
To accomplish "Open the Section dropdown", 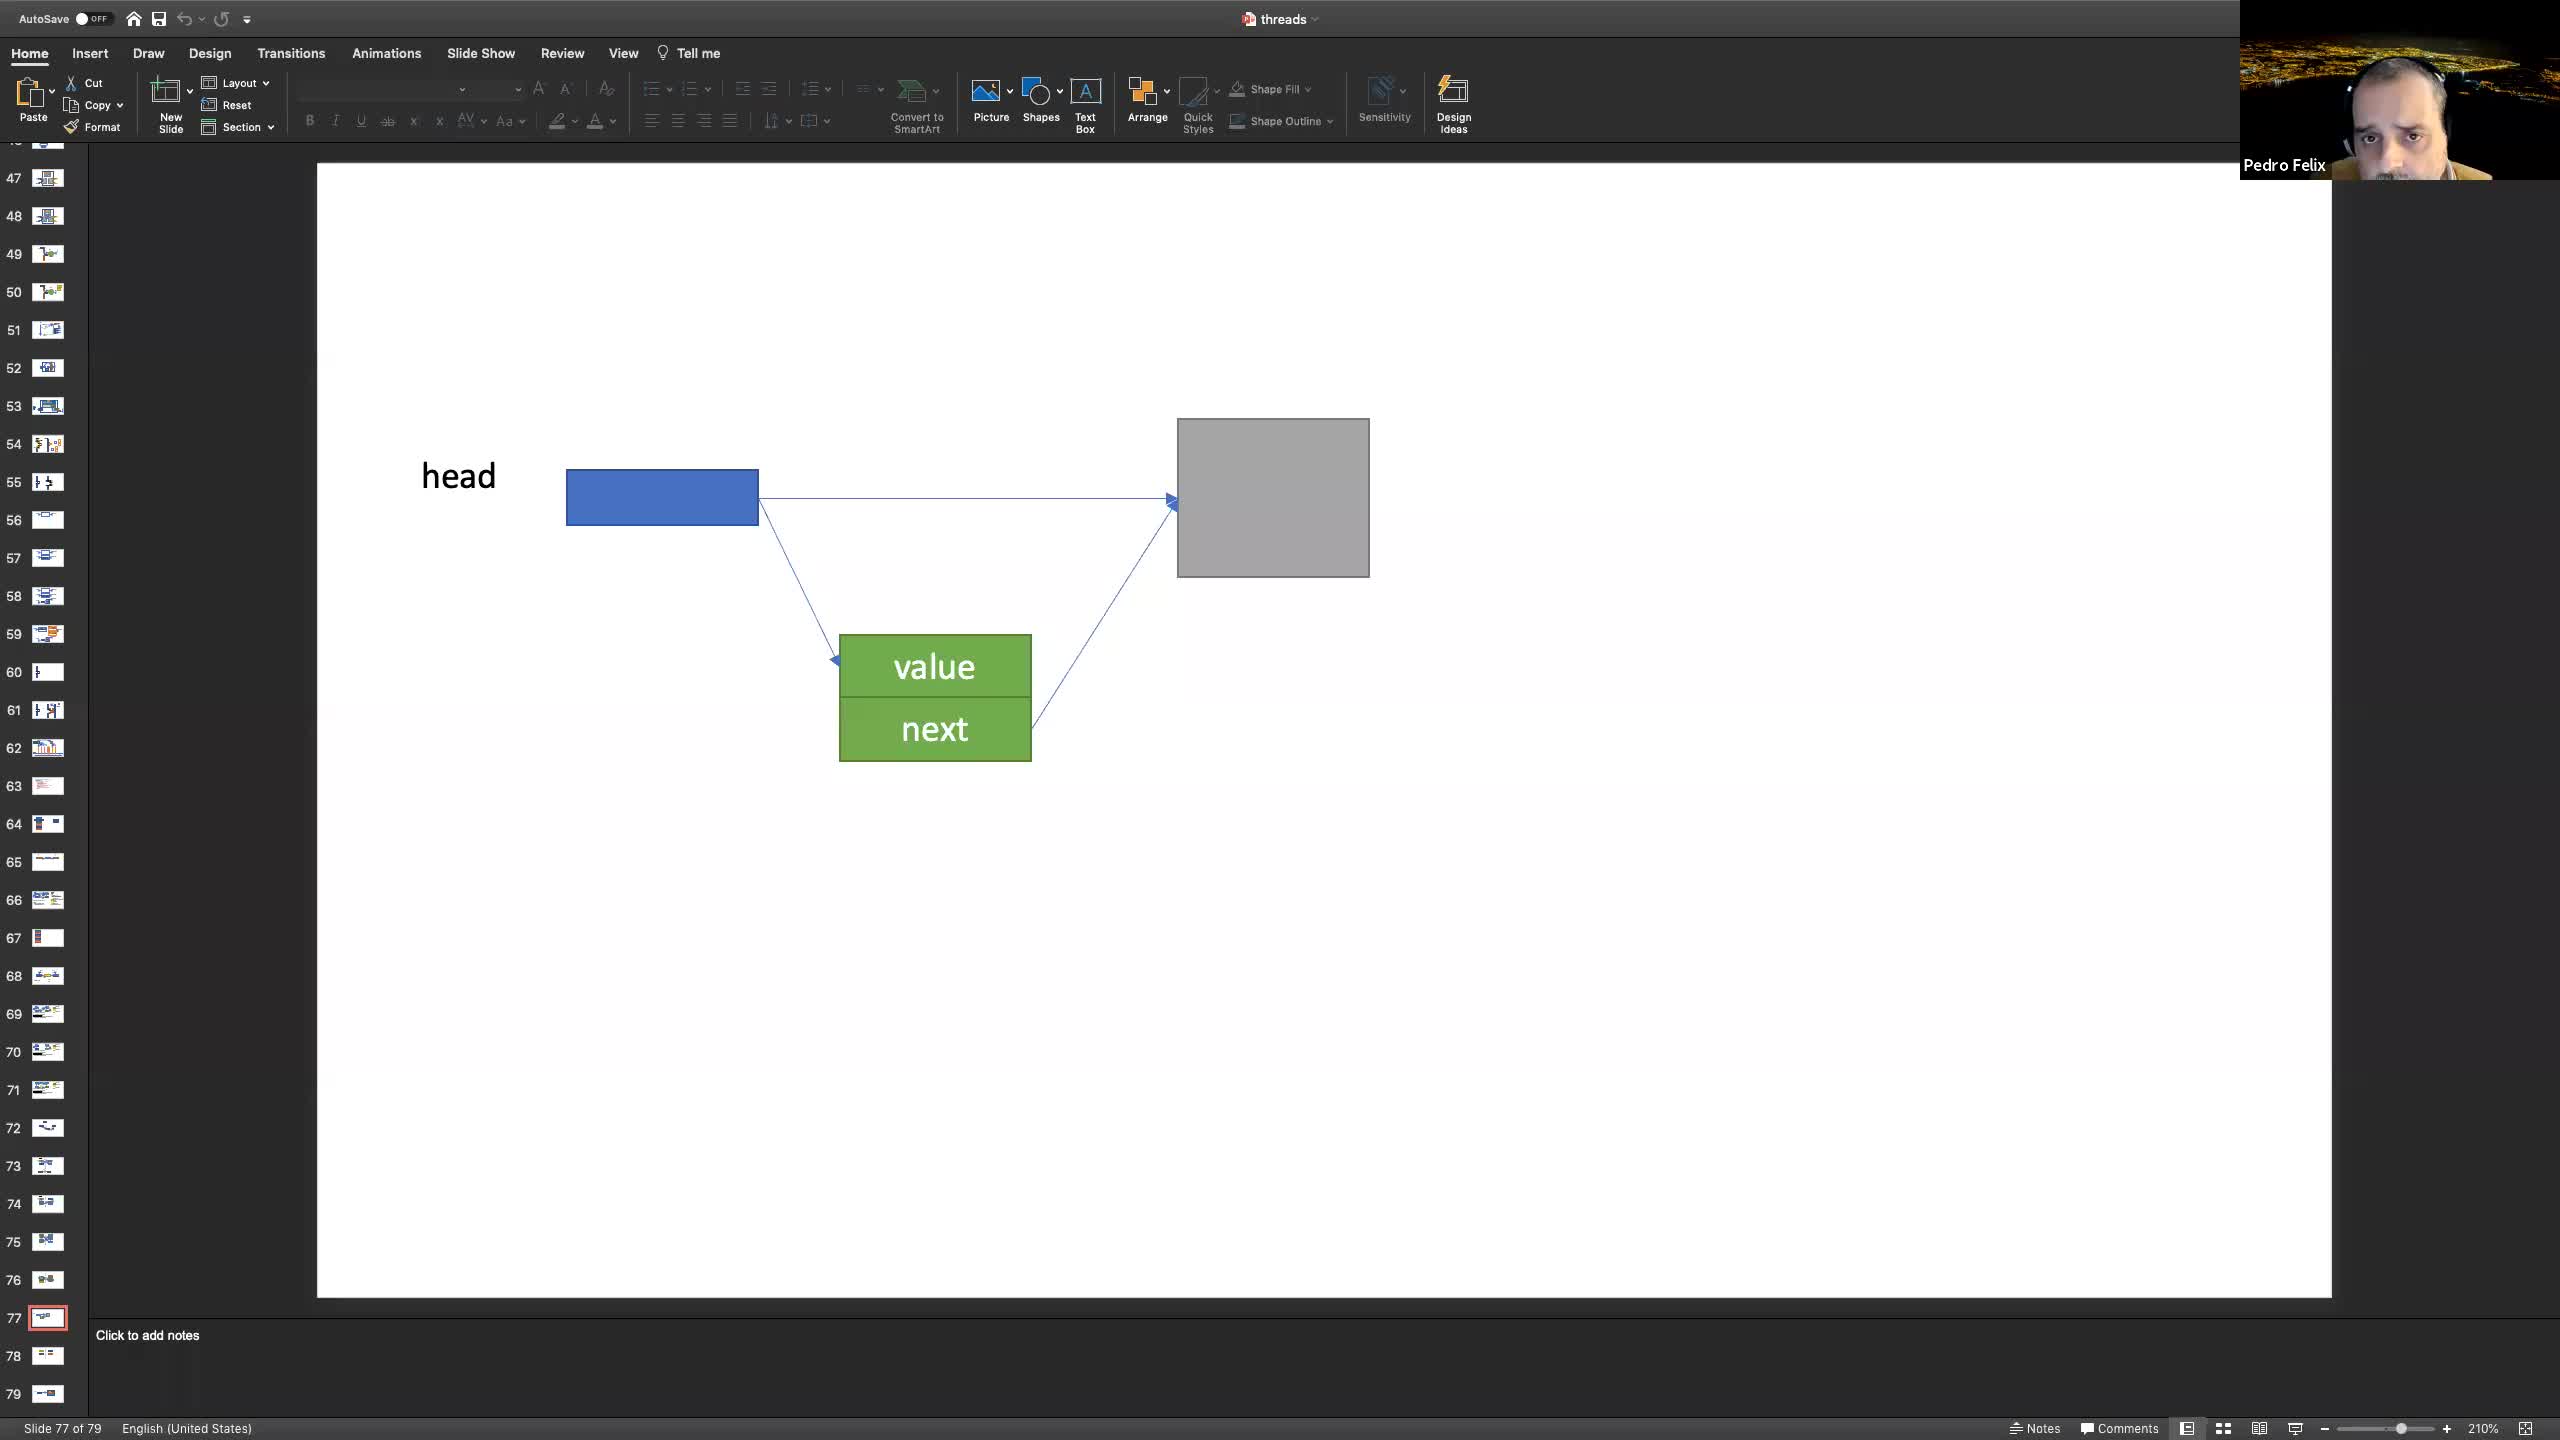I will (x=238, y=127).
